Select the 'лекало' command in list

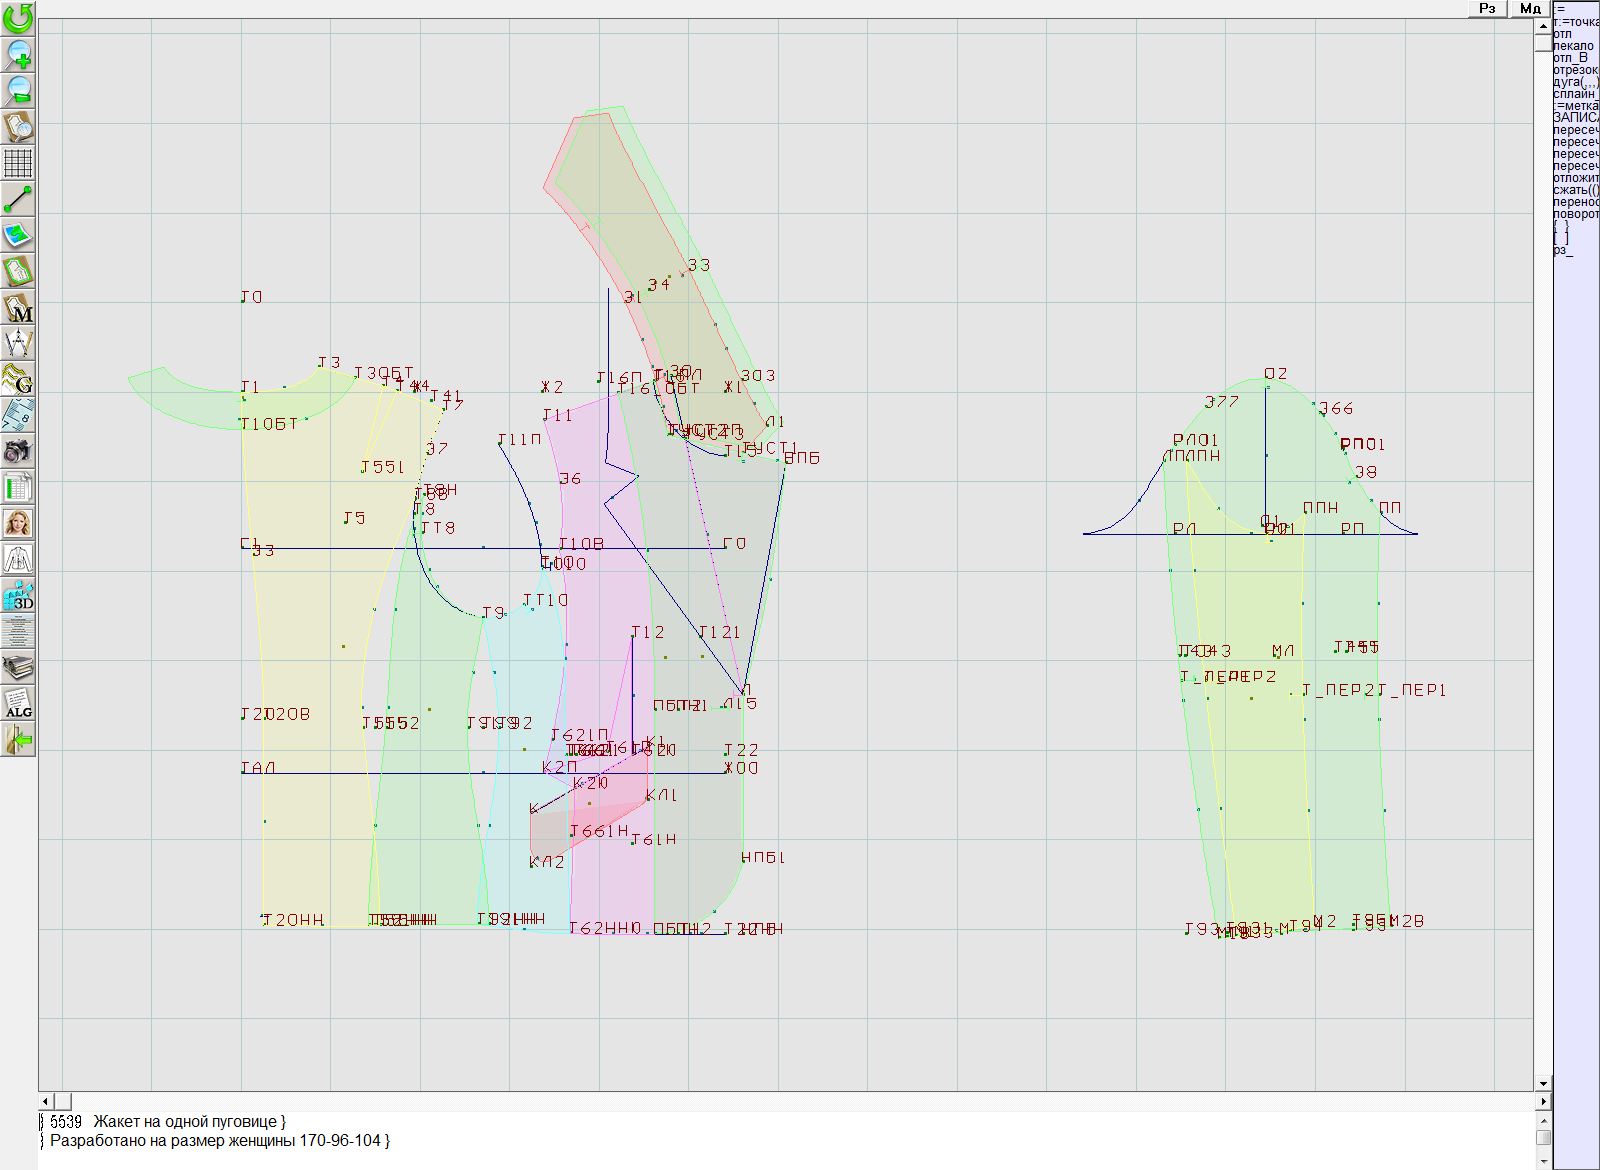coord(1573,46)
